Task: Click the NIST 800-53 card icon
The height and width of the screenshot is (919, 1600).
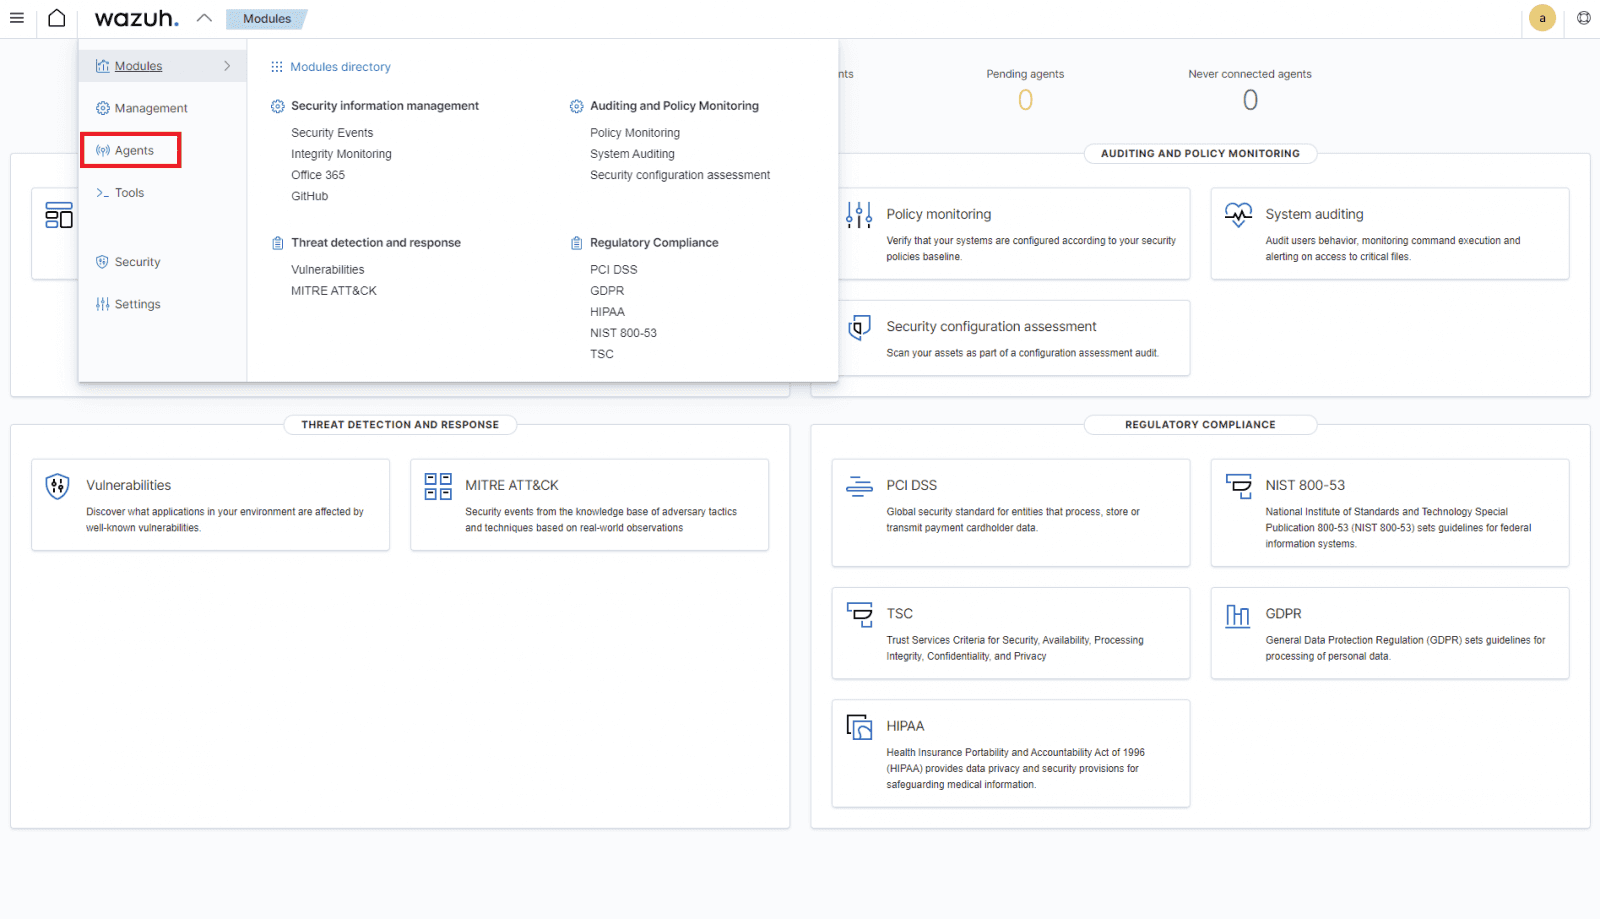Action: click(1238, 486)
